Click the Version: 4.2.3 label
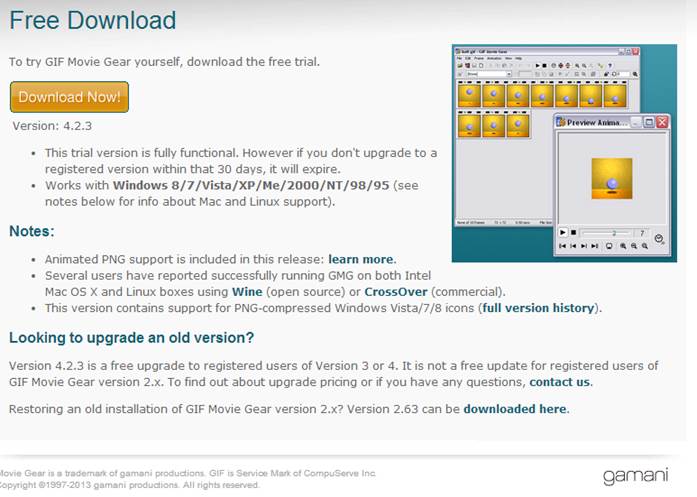Image resolution: width=697 pixels, height=497 pixels. tap(52, 126)
